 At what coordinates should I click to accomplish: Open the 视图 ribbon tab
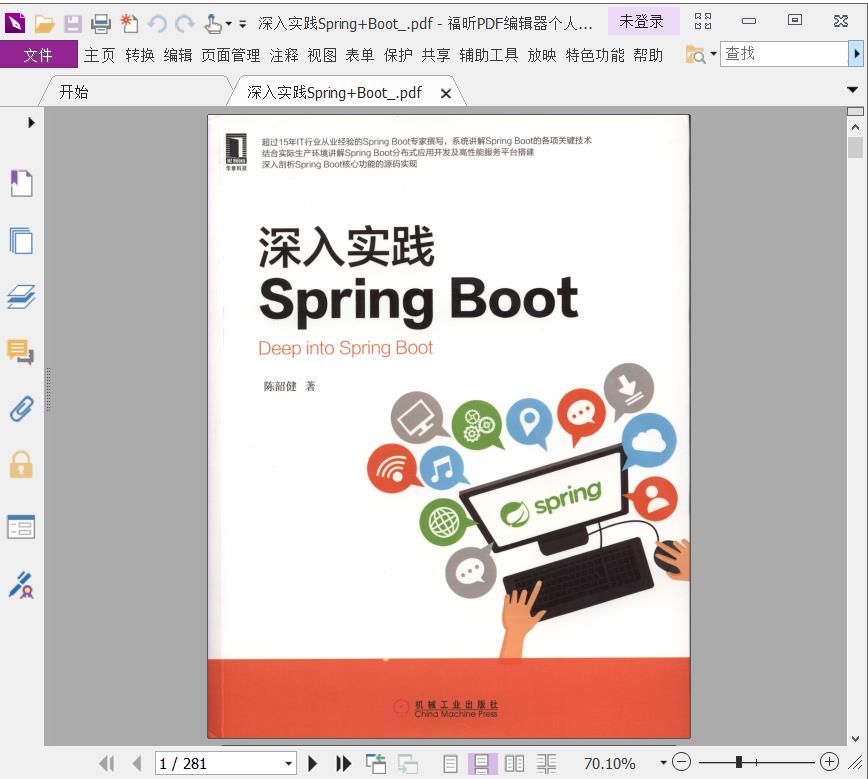tap(322, 55)
